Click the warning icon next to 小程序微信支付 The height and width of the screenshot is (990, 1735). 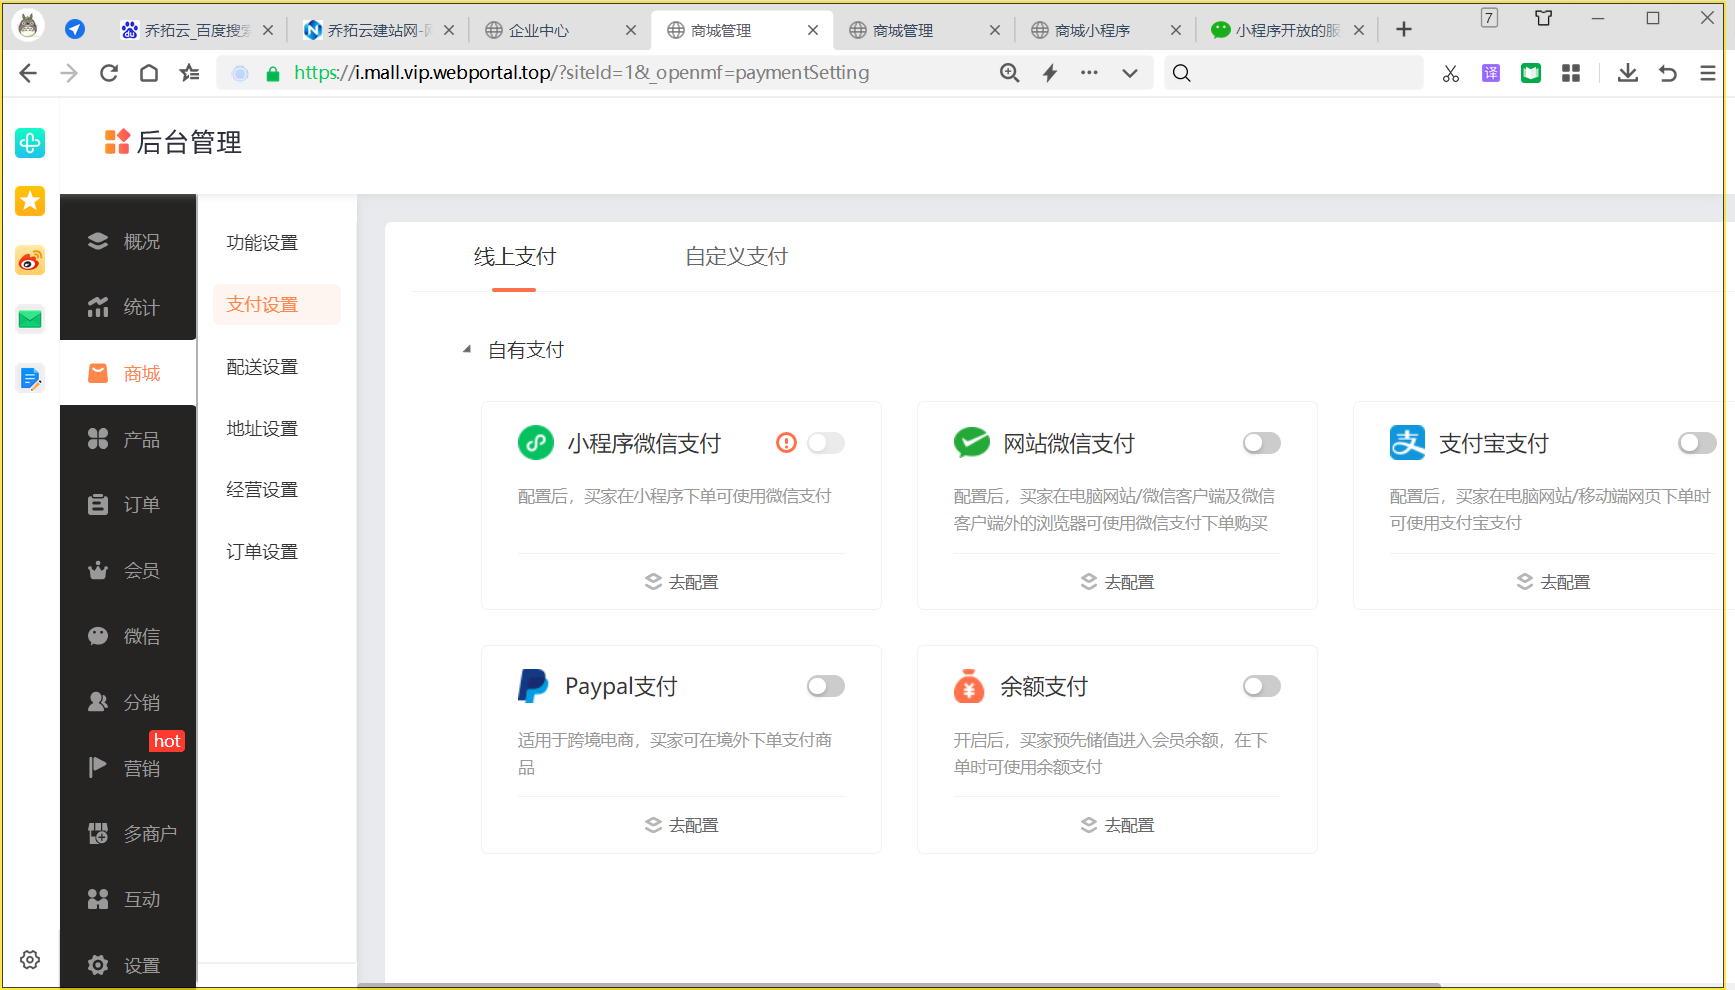click(x=785, y=442)
